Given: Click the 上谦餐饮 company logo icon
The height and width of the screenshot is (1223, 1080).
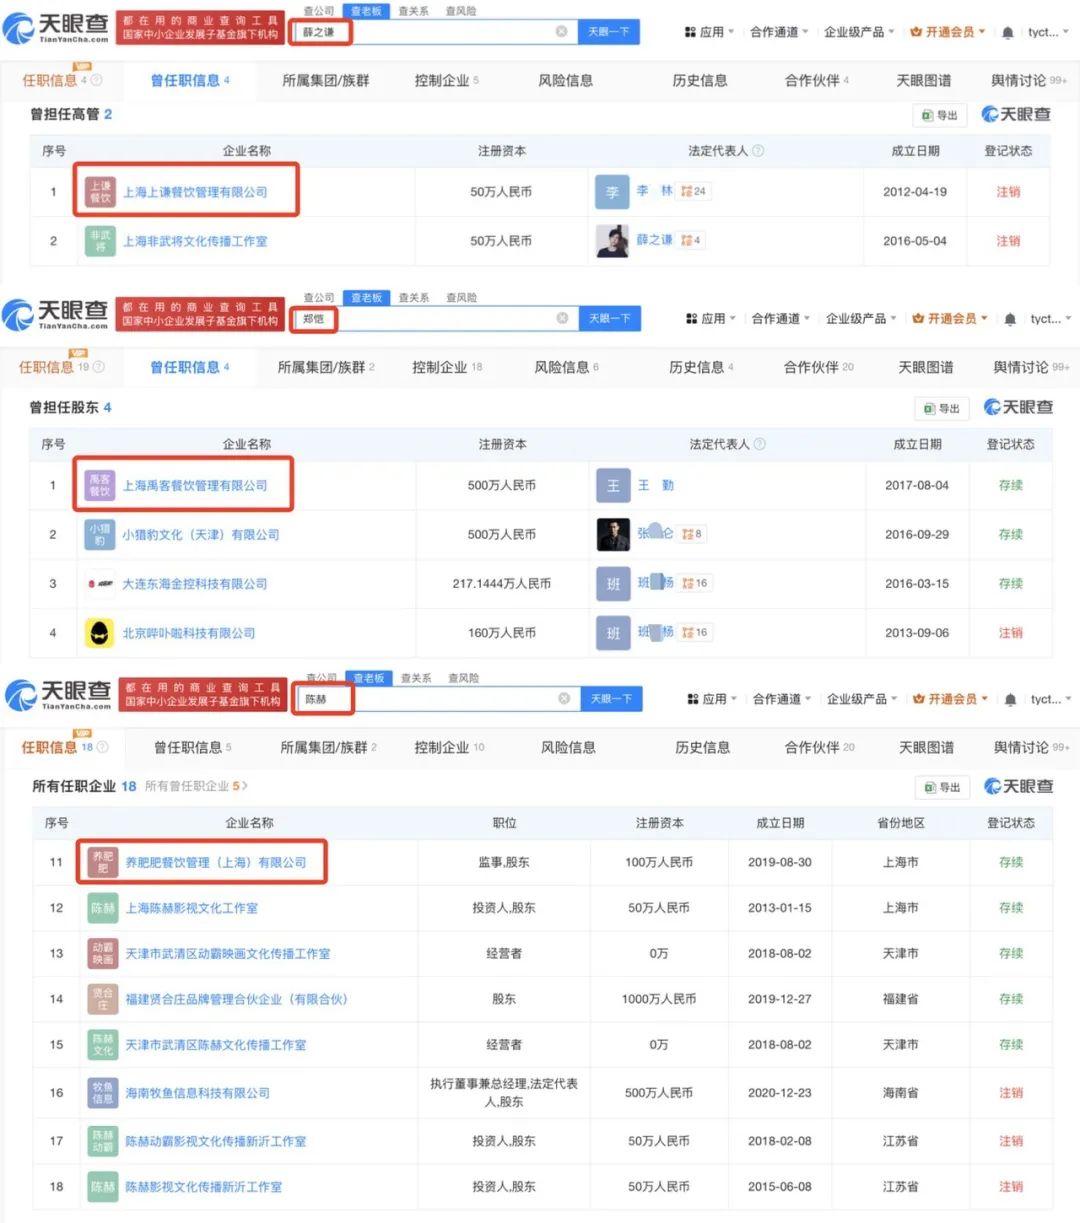Looking at the screenshot, I should point(101,192).
